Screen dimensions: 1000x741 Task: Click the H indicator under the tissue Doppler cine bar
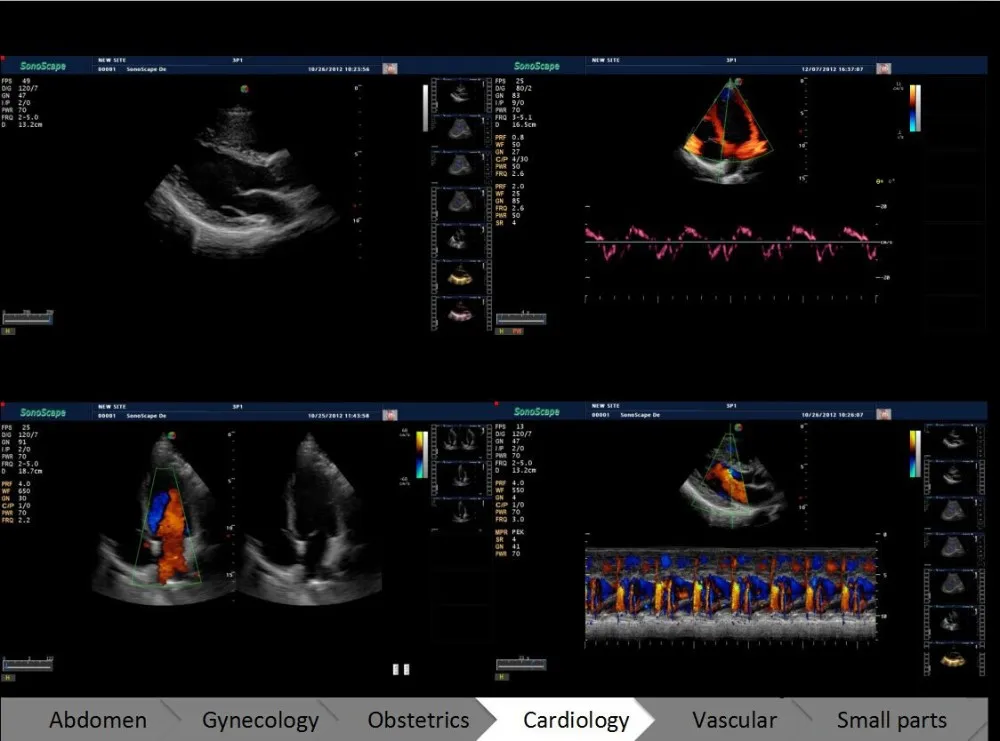tap(502, 332)
